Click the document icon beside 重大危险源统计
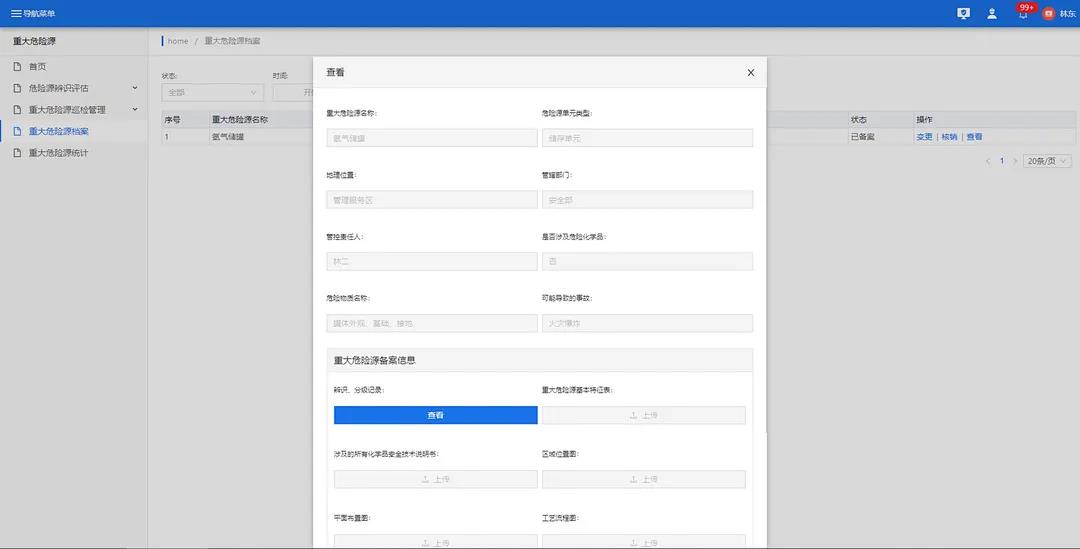Image resolution: width=1080 pixels, height=549 pixels. 17,153
